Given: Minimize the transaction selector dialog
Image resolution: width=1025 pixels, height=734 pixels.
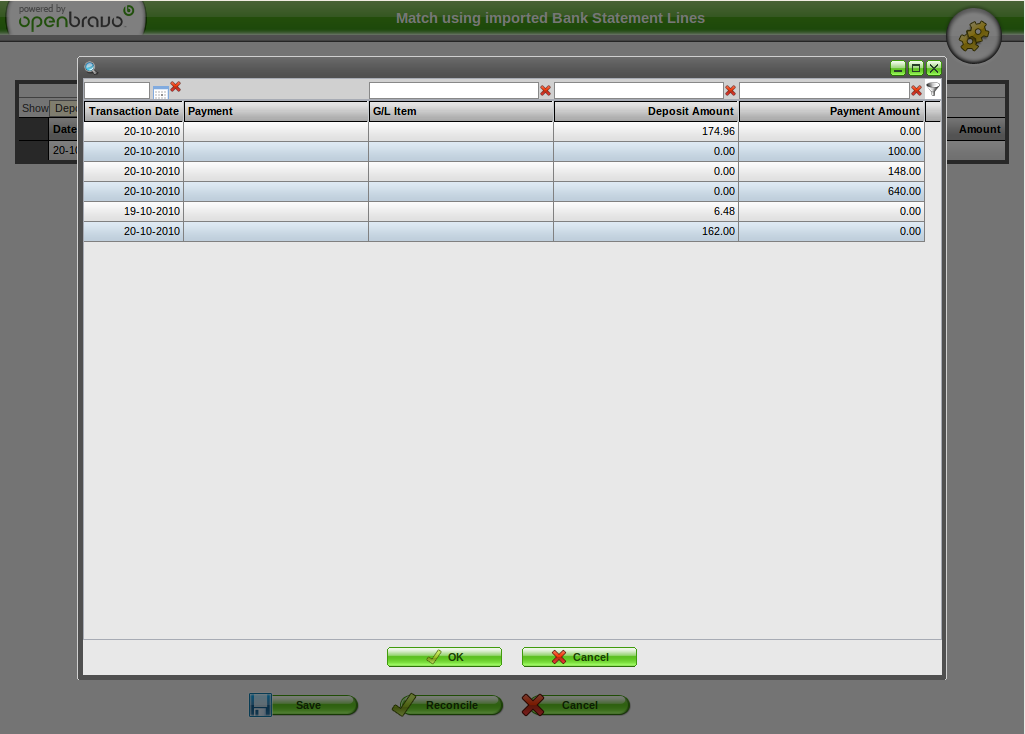Looking at the screenshot, I should coord(898,68).
